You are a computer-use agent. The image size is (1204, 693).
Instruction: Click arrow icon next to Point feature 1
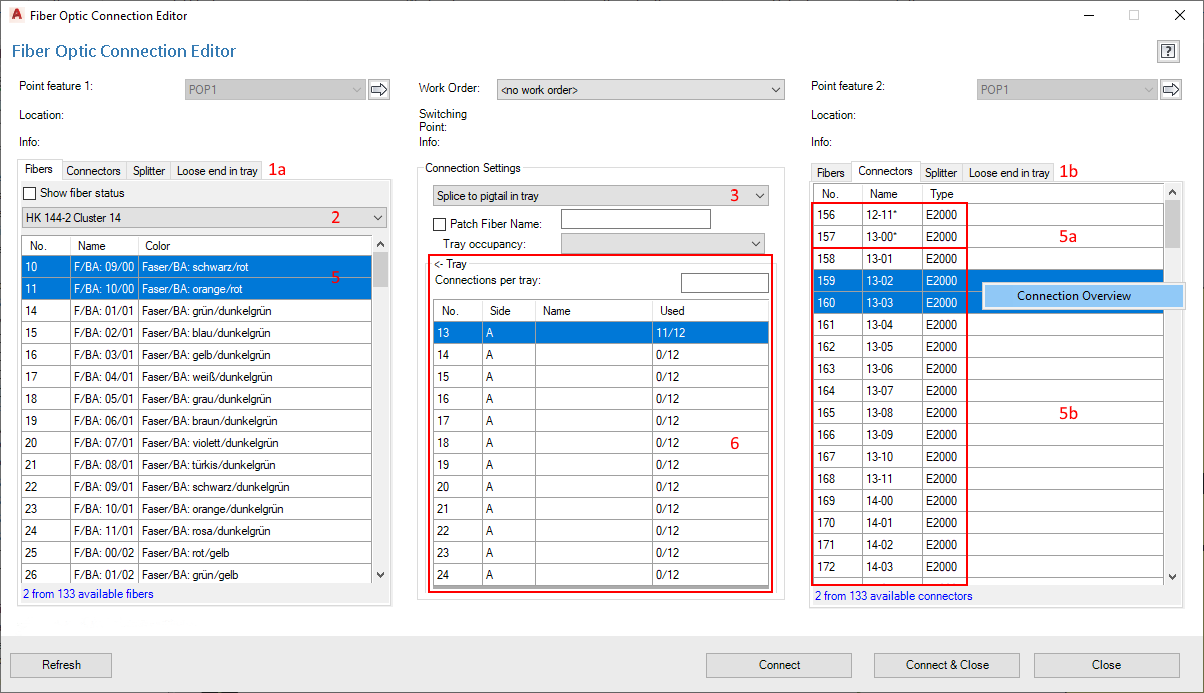[x=379, y=90]
